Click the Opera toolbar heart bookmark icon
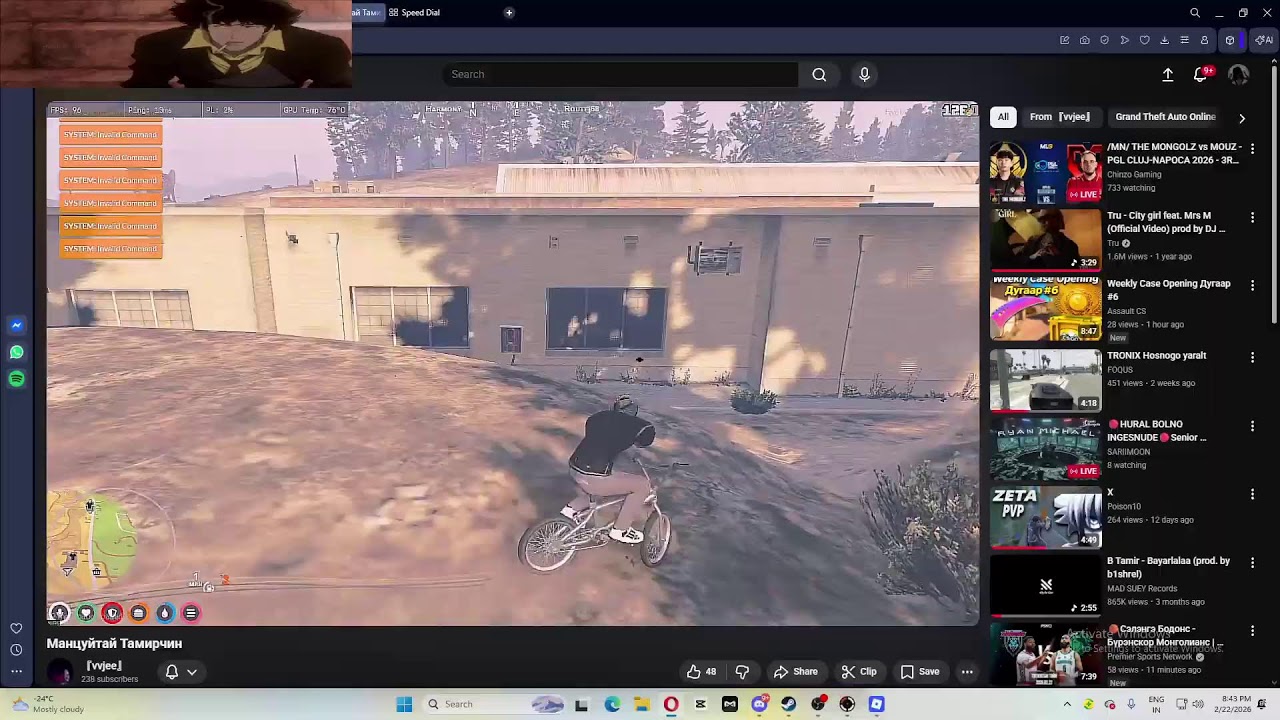Image resolution: width=1280 pixels, height=720 pixels. (x=1145, y=40)
